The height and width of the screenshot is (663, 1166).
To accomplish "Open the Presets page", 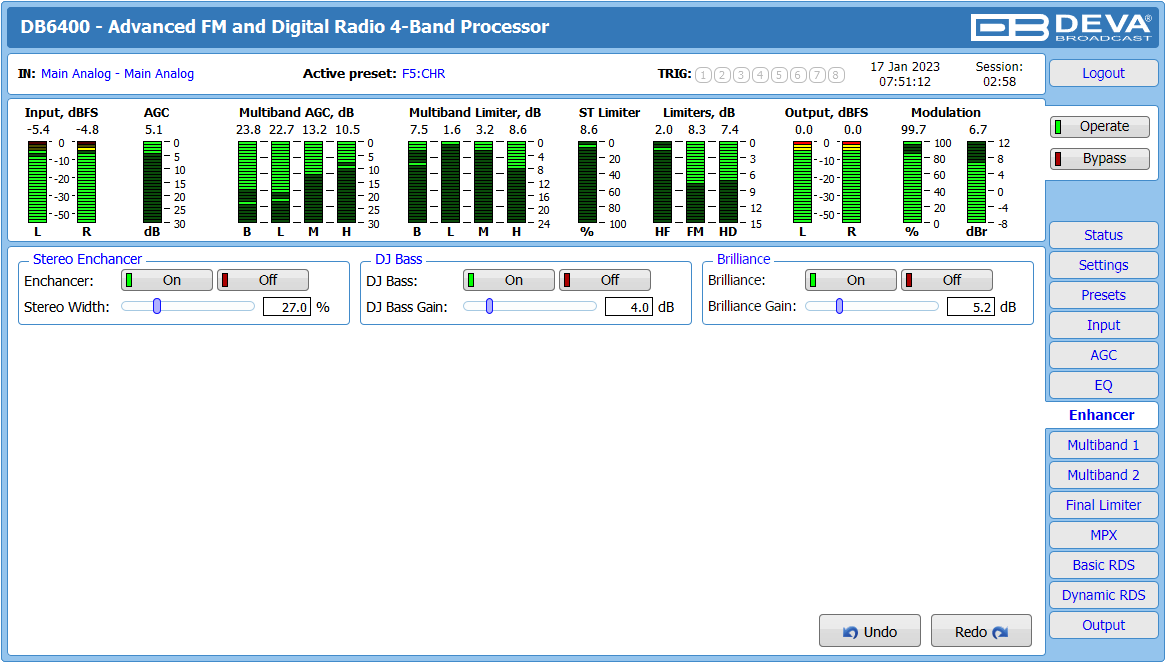I will coord(1104,295).
